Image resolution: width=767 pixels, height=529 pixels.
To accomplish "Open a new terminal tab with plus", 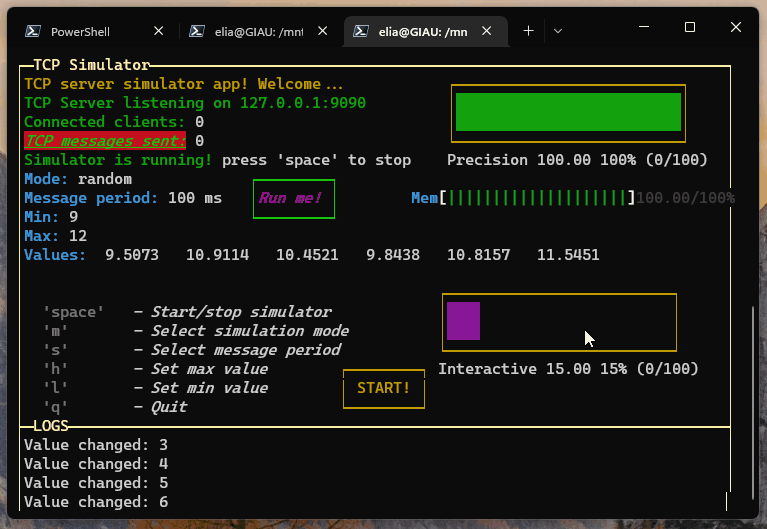I will pos(528,31).
